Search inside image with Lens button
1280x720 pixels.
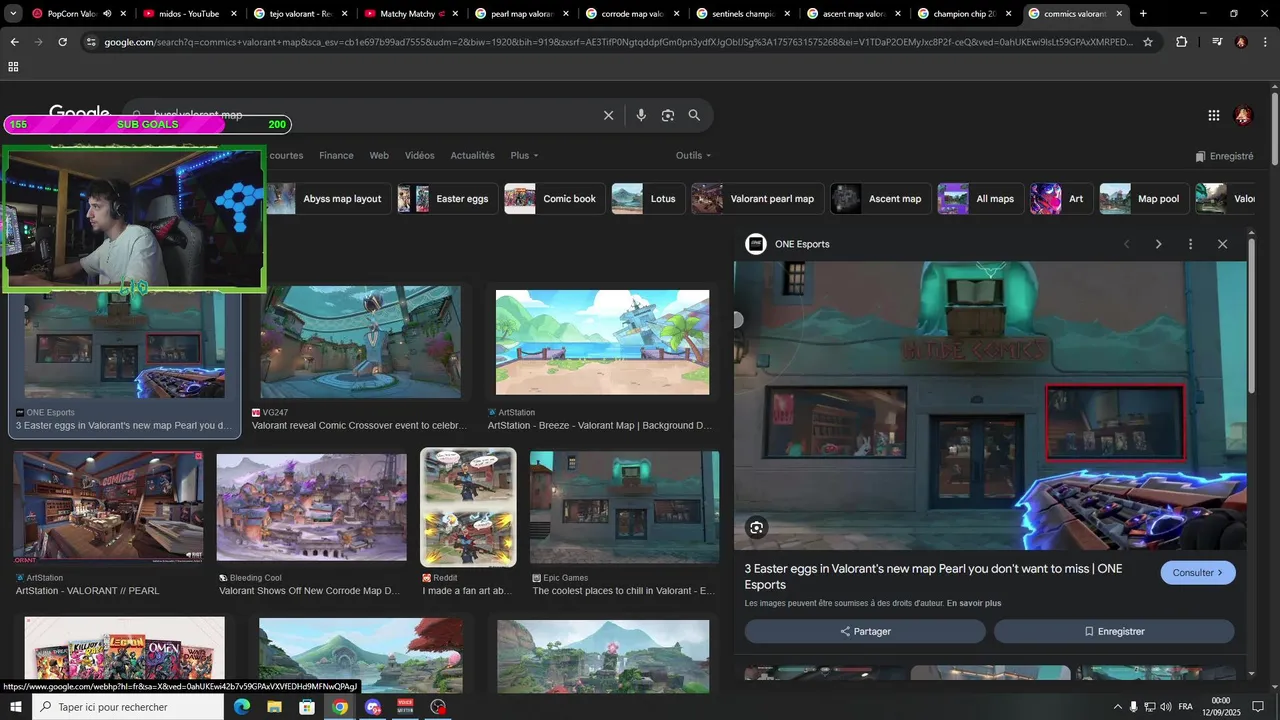pyautogui.click(x=757, y=527)
